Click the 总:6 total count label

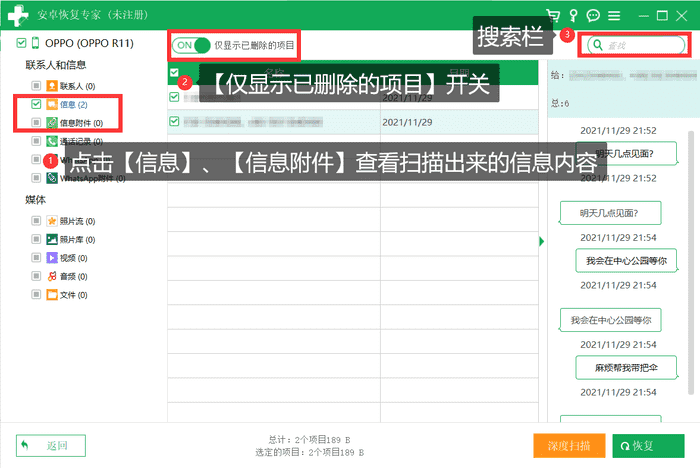point(560,104)
